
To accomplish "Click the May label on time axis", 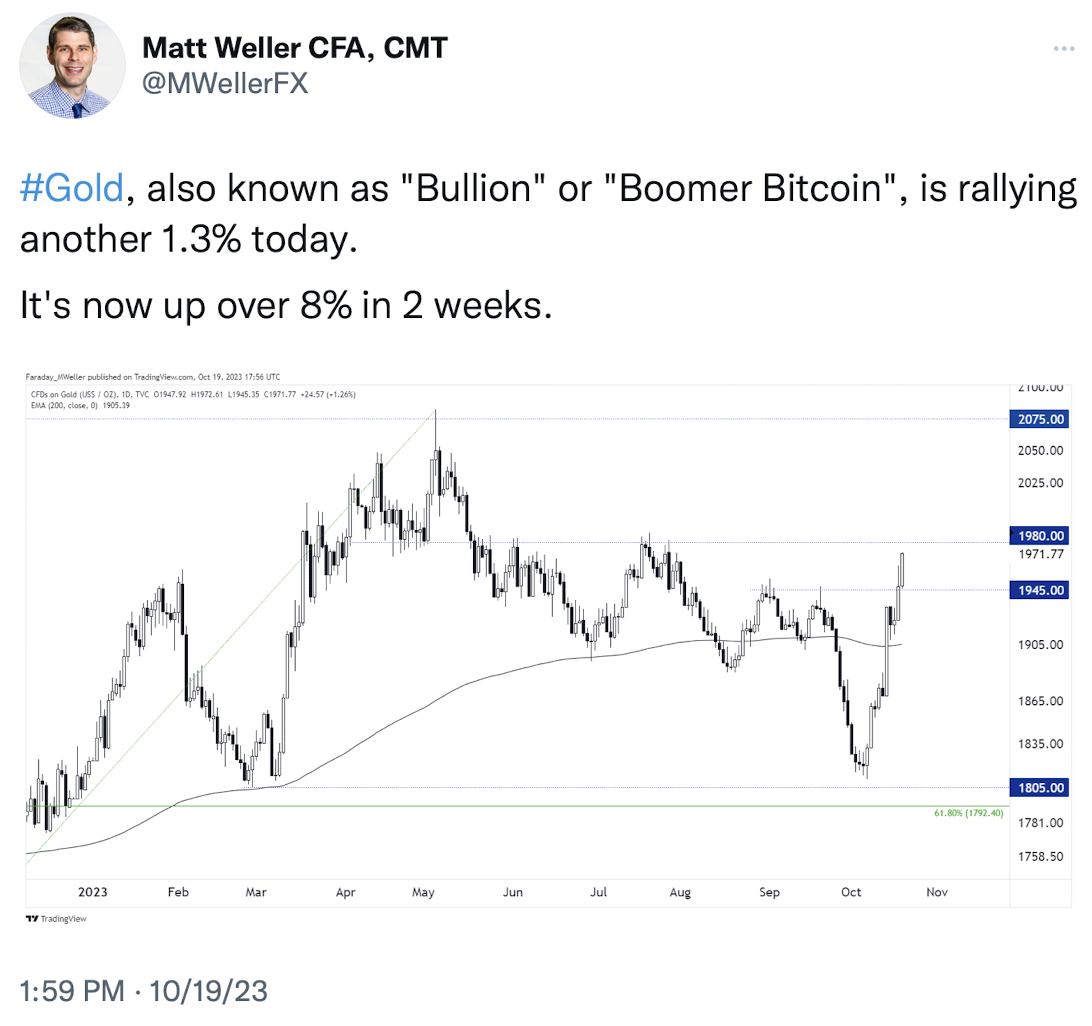I will point(423,892).
